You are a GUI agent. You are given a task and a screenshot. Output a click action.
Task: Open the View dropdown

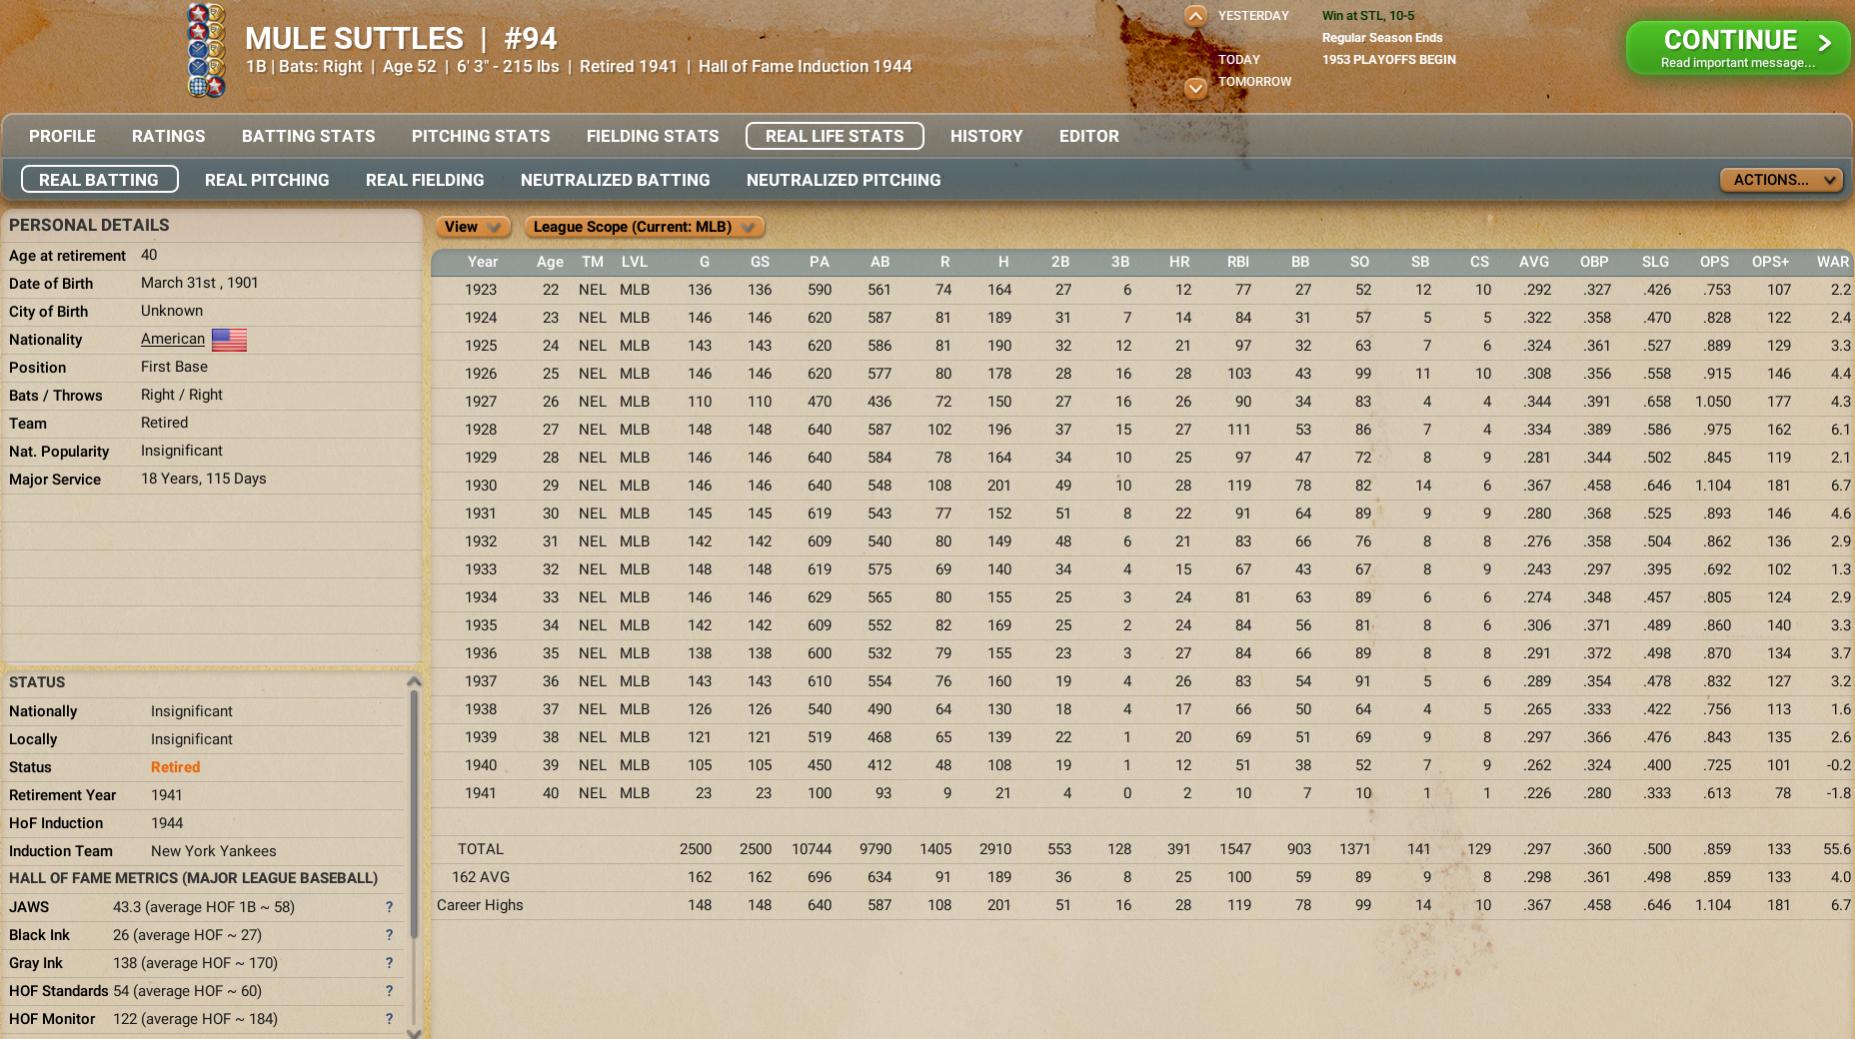(472, 227)
